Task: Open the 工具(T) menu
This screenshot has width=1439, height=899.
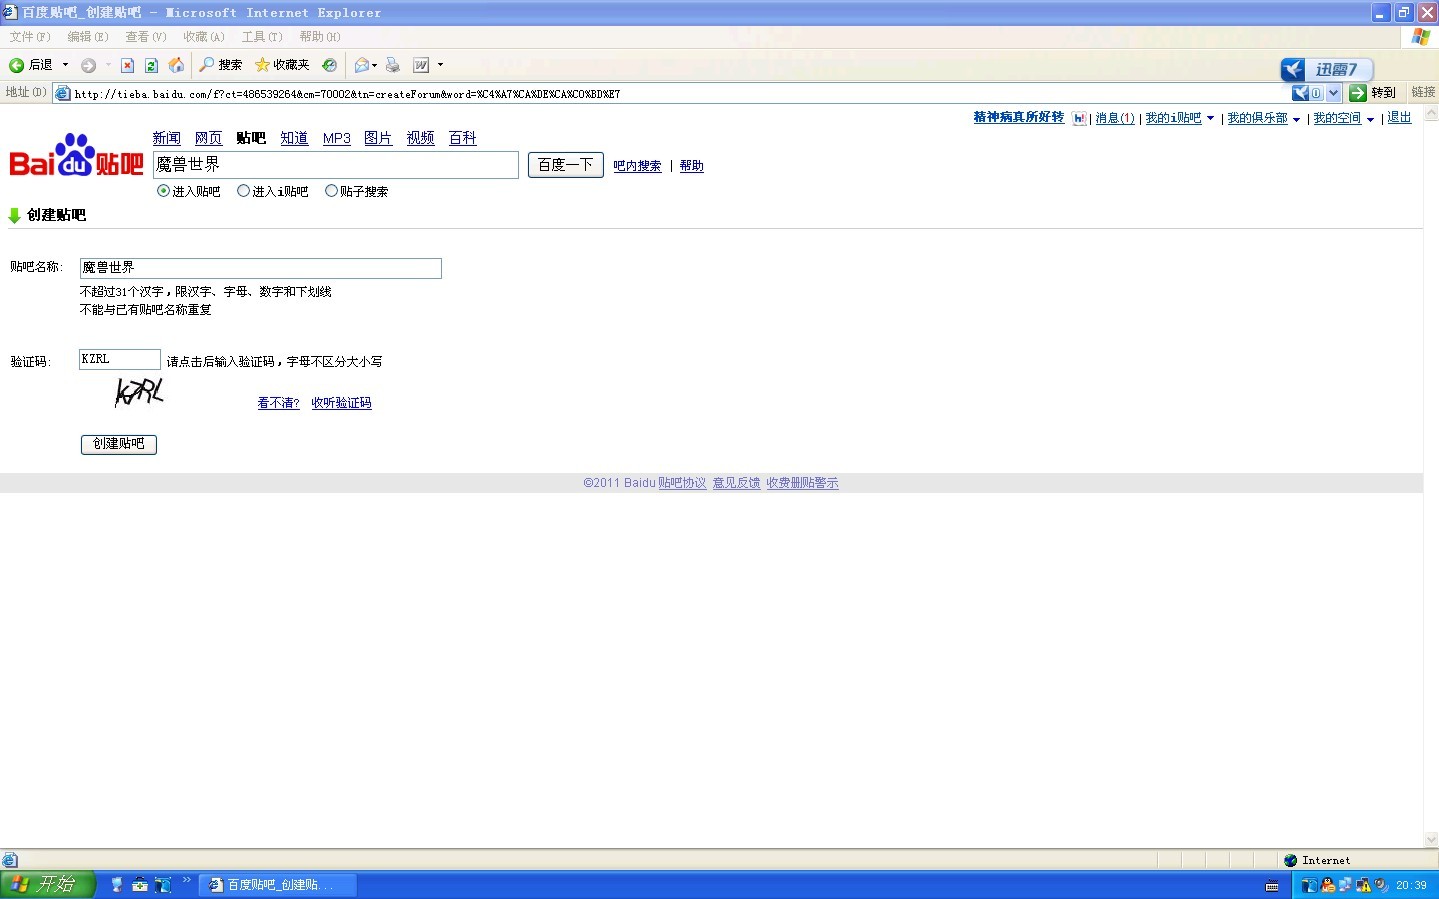Action: 262,37
